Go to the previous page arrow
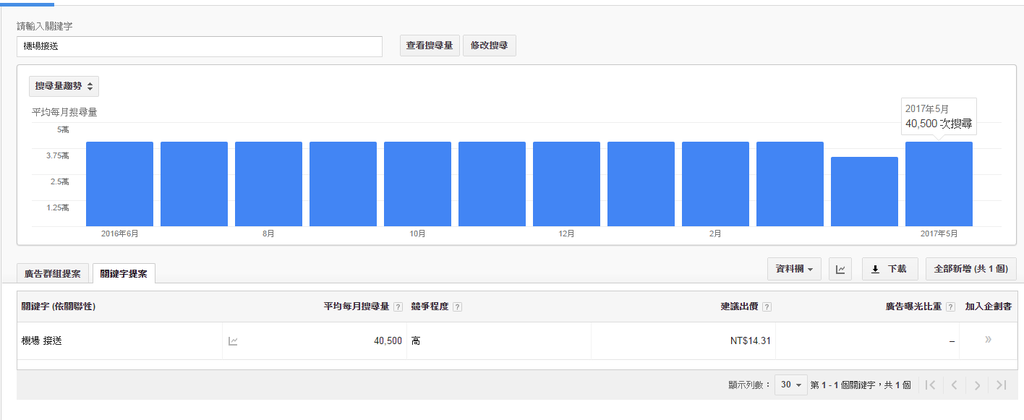 pyautogui.click(x=954, y=385)
